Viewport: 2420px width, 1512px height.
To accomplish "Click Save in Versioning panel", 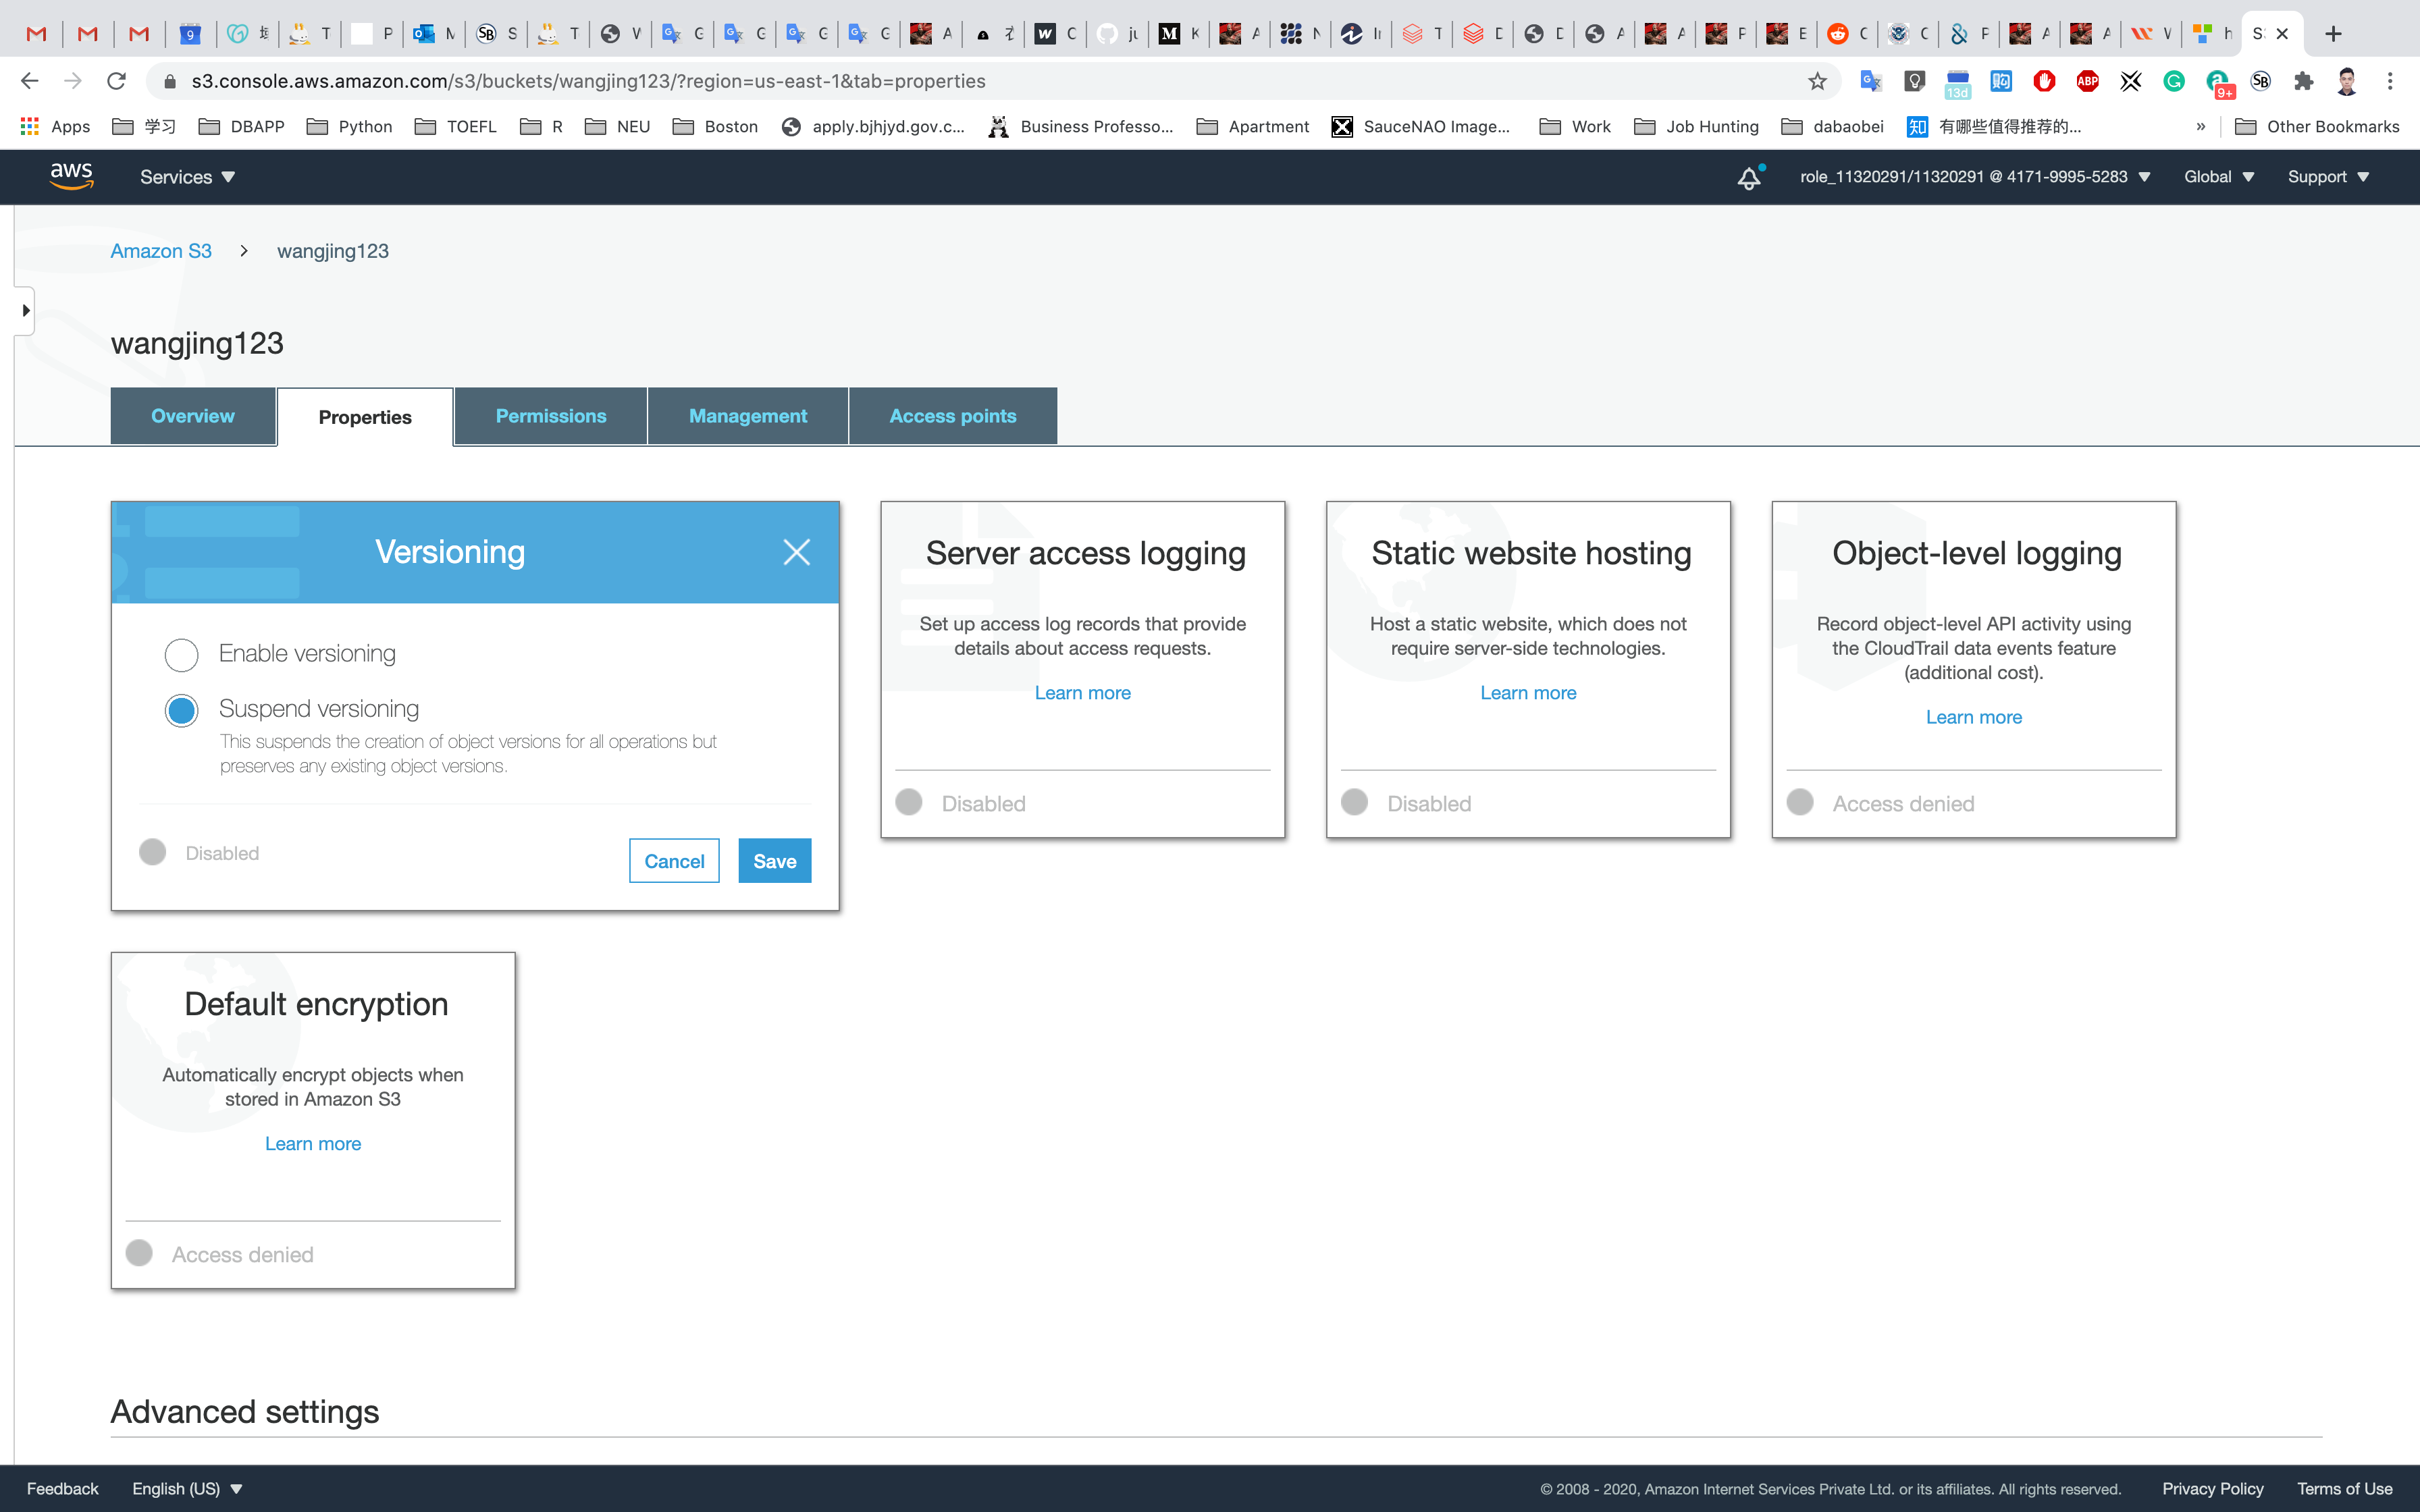I will click(774, 861).
